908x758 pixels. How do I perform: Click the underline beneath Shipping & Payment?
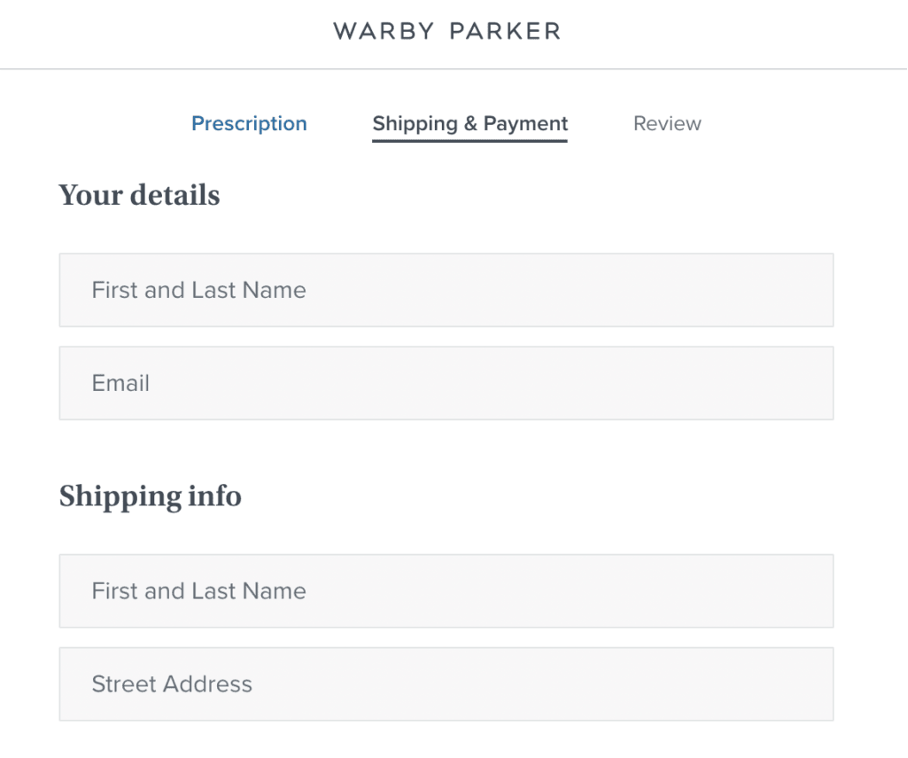click(x=470, y=141)
